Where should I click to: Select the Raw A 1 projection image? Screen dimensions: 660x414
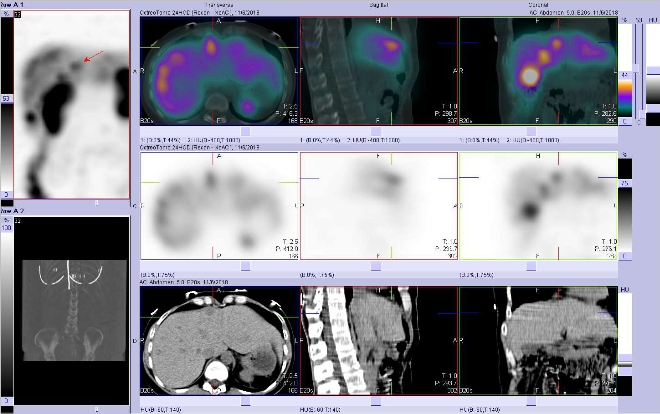pyautogui.click(x=72, y=104)
